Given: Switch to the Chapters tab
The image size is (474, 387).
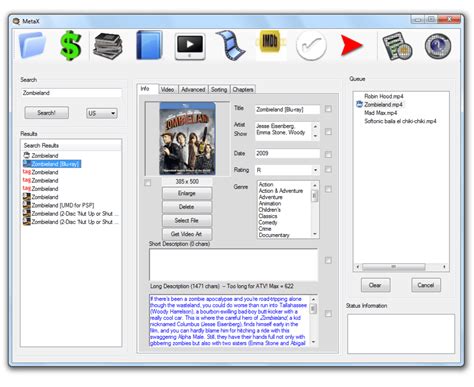Looking at the screenshot, I should pos(243,89).
